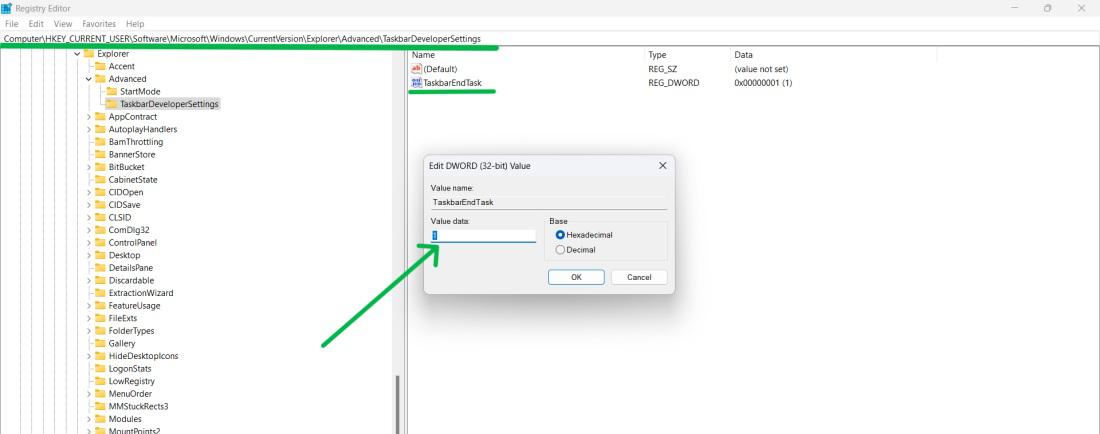Open the Help menu

tap(135, 24)
